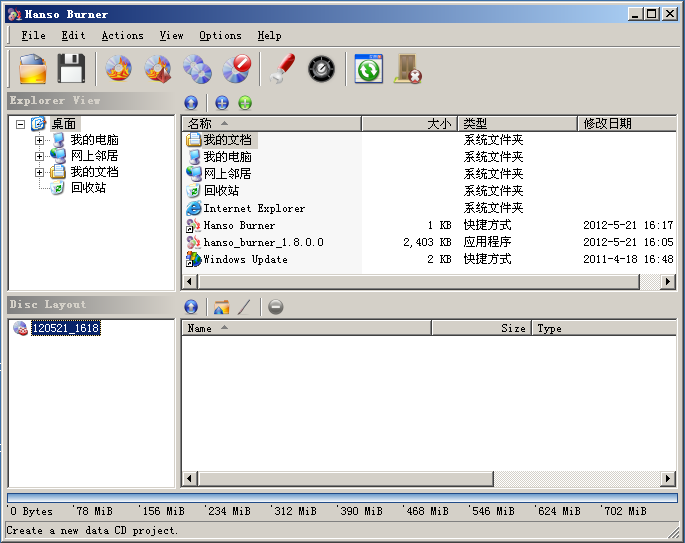Viewport: 685px width, 543px height.
Task: Sort file list by 类型 column
Action: point(517,124)
